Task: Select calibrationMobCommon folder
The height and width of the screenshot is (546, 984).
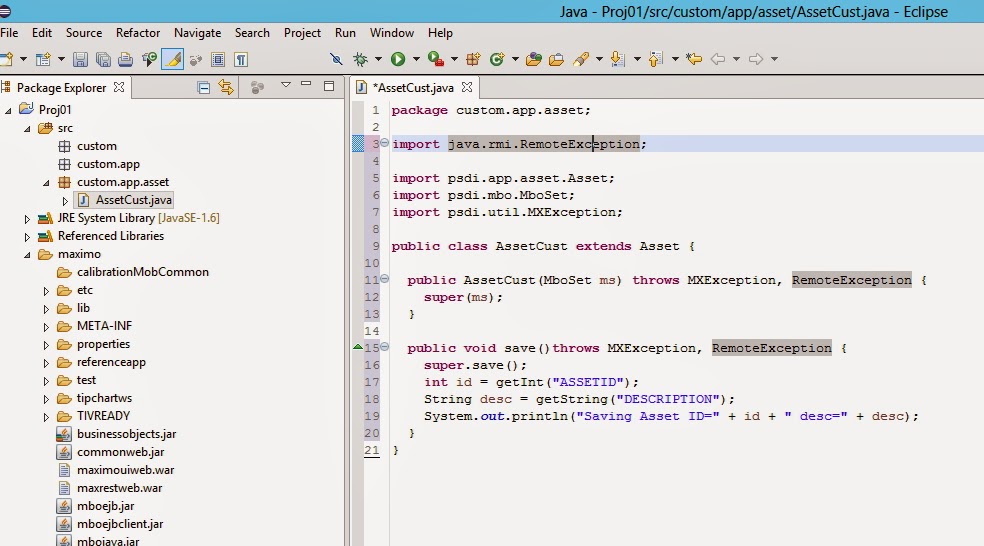Action: click(142, 272)
